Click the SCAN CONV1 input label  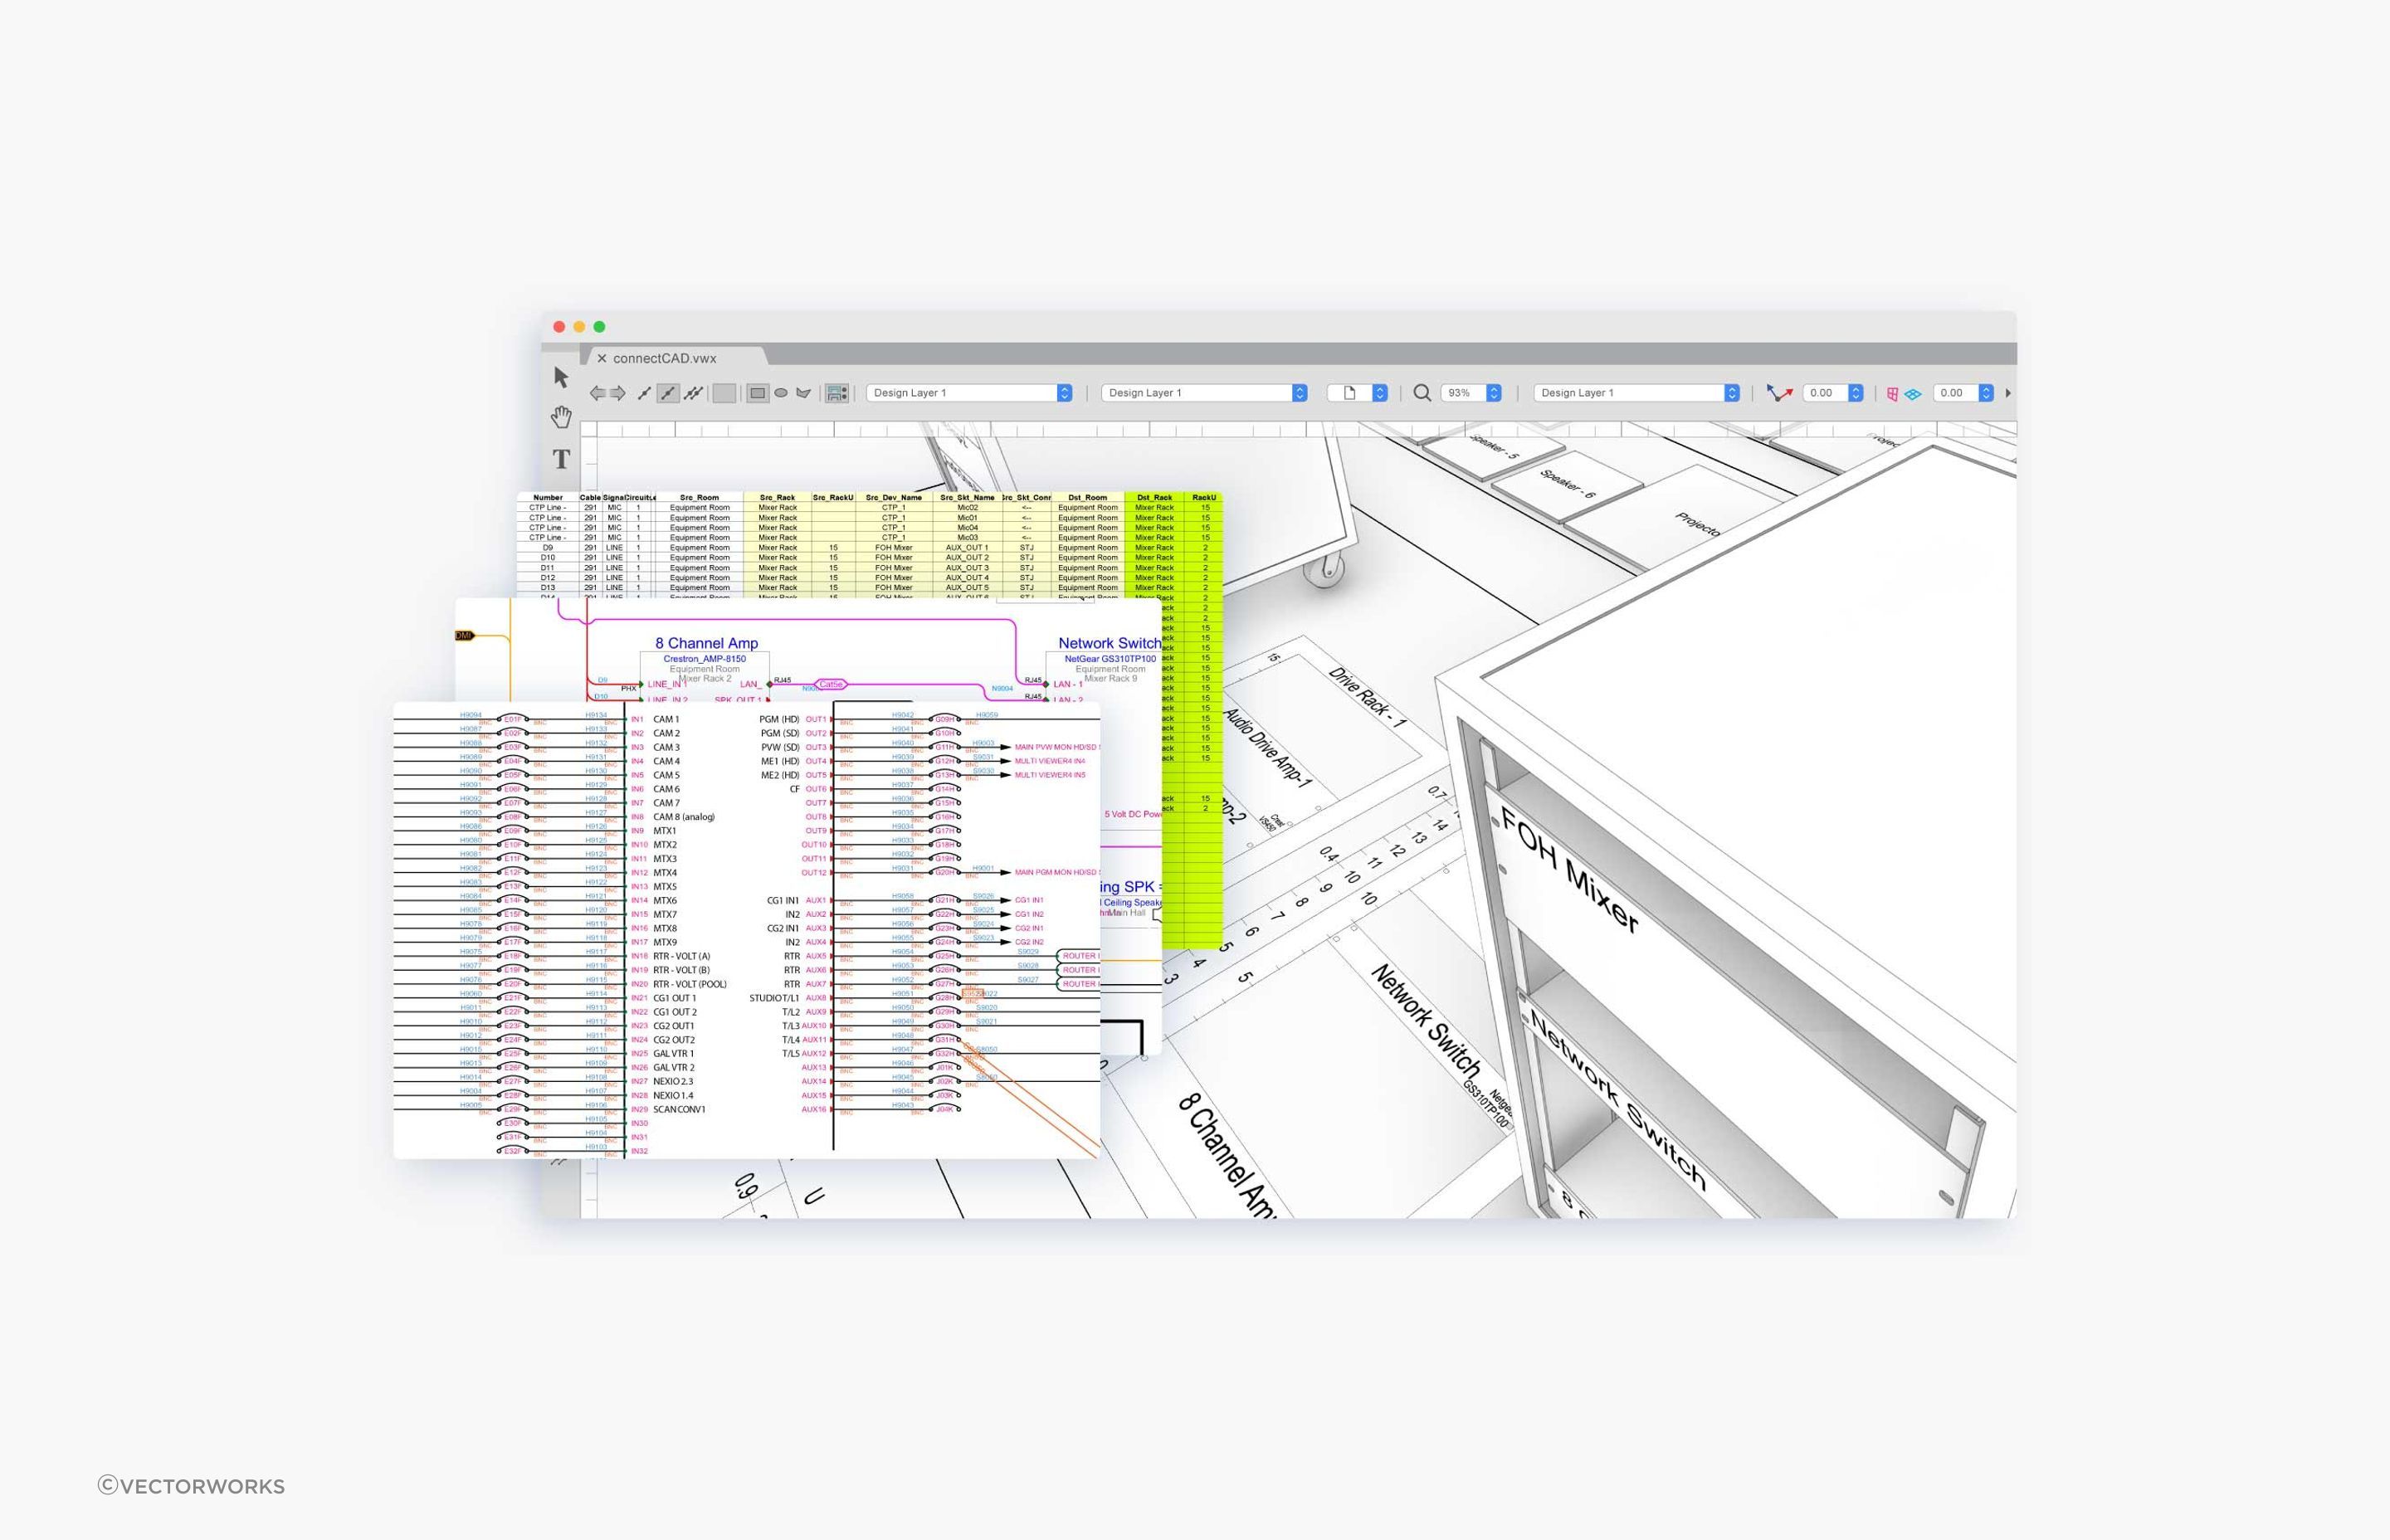click(679, 1109)
